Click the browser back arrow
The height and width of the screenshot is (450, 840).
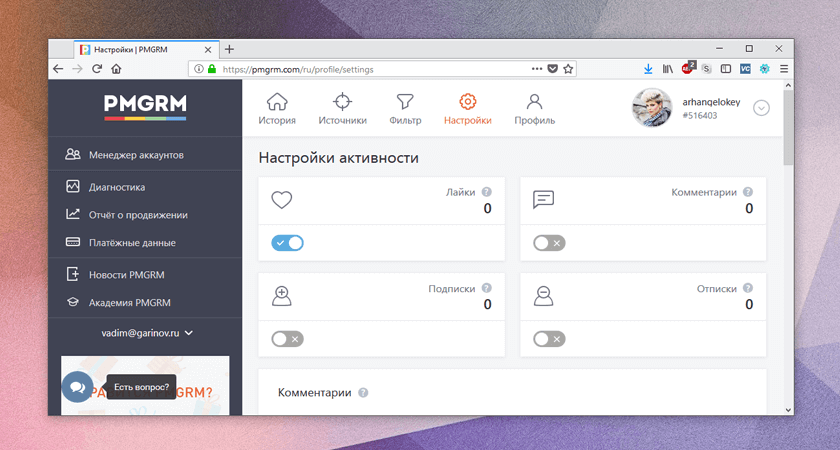58,69
